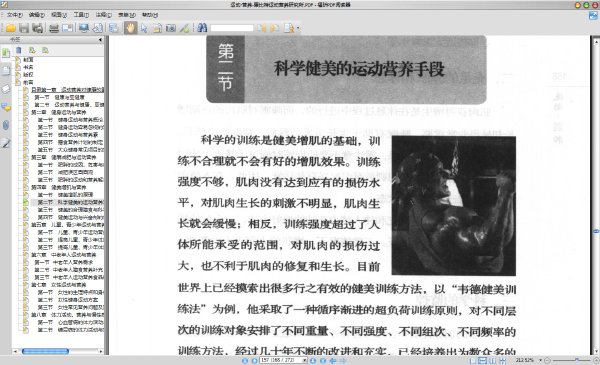The width and height of the screenshot is (600, 365).
Task: Go to next view arrow
Action: click(x=343, y=360)
